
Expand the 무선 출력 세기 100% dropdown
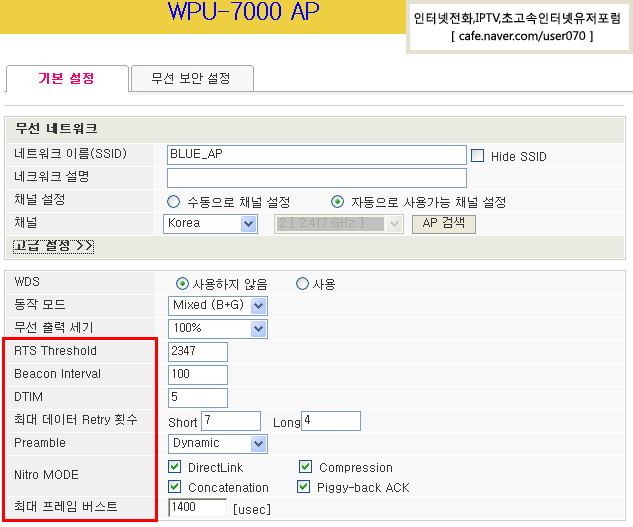[x=218, y=328]
